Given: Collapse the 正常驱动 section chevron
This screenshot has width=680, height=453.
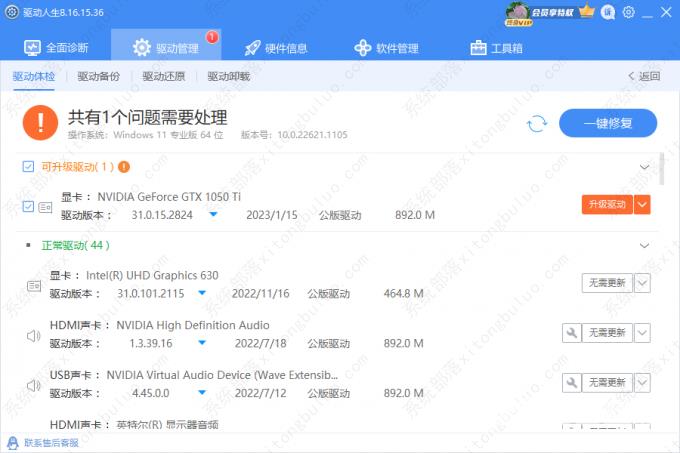Looking at the screenshot, I should [x=644, y=246].
